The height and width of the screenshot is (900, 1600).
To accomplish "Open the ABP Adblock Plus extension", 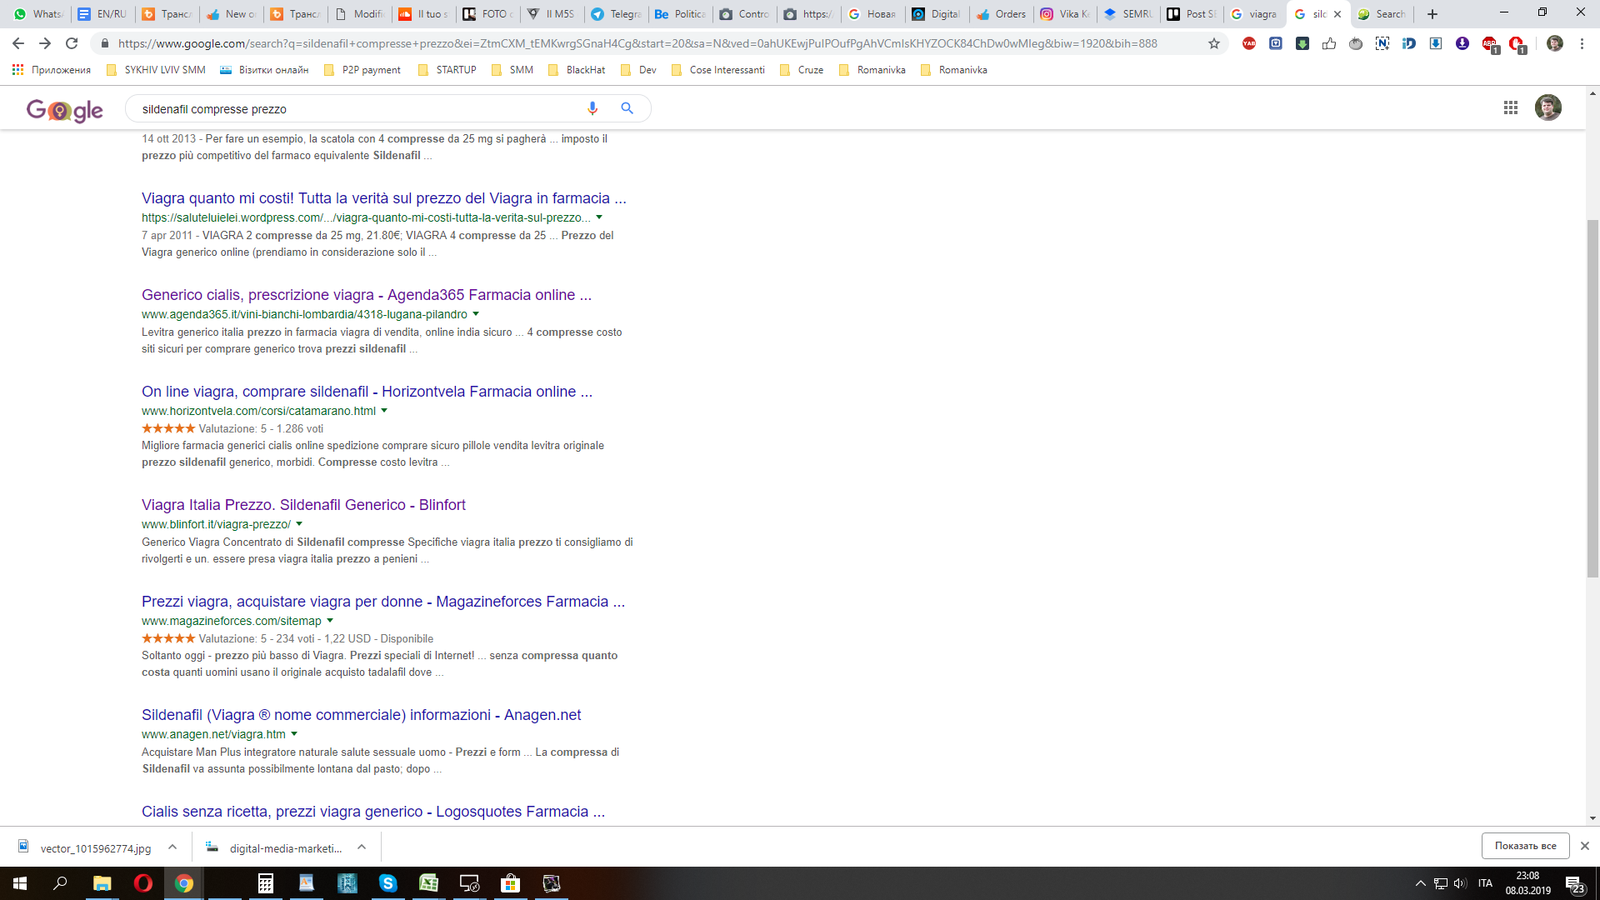I will coord(1490,44).
